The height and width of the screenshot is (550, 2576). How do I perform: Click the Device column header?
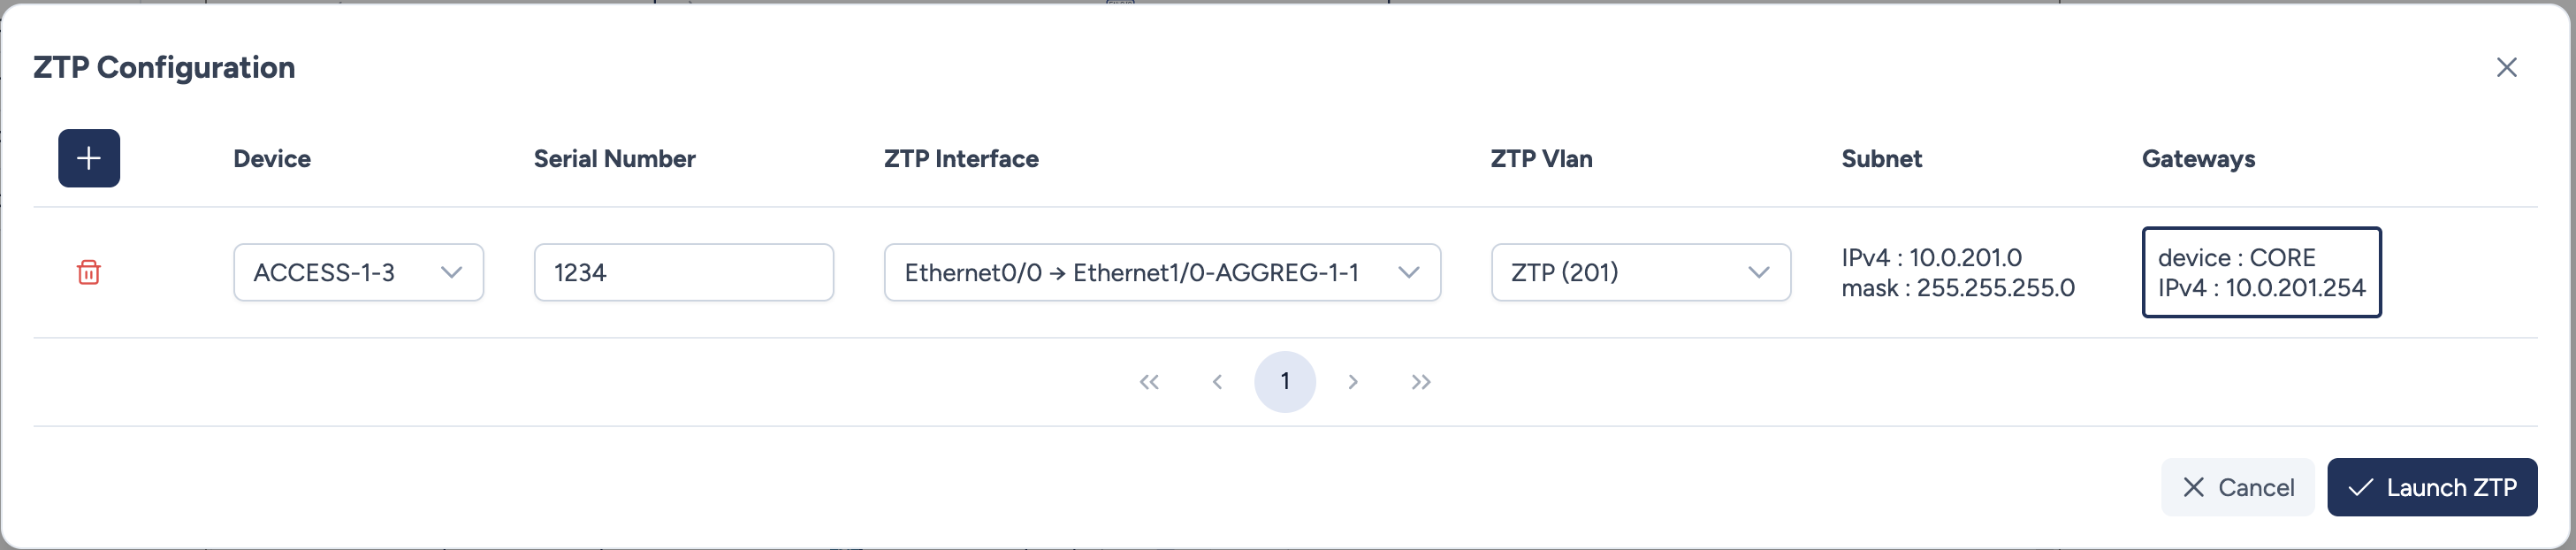pyautogui.click(x=272, y=159)
